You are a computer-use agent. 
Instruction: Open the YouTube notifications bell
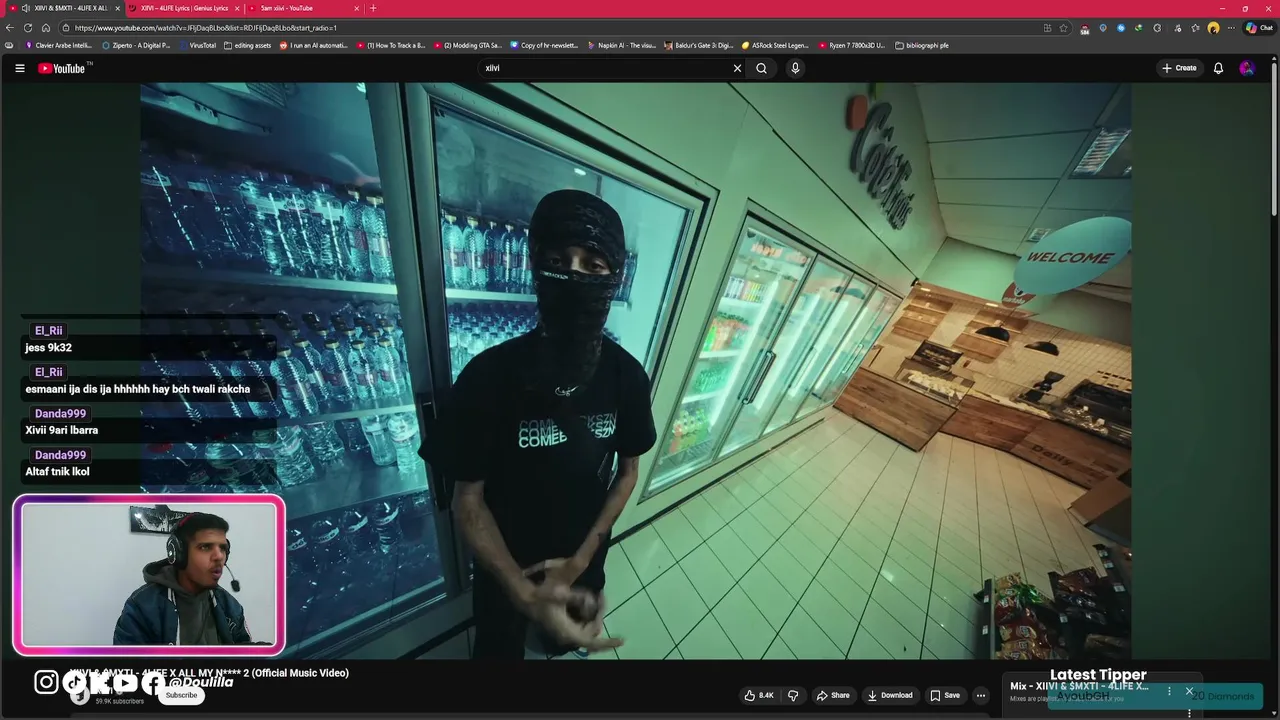(x=1218, y=68)
